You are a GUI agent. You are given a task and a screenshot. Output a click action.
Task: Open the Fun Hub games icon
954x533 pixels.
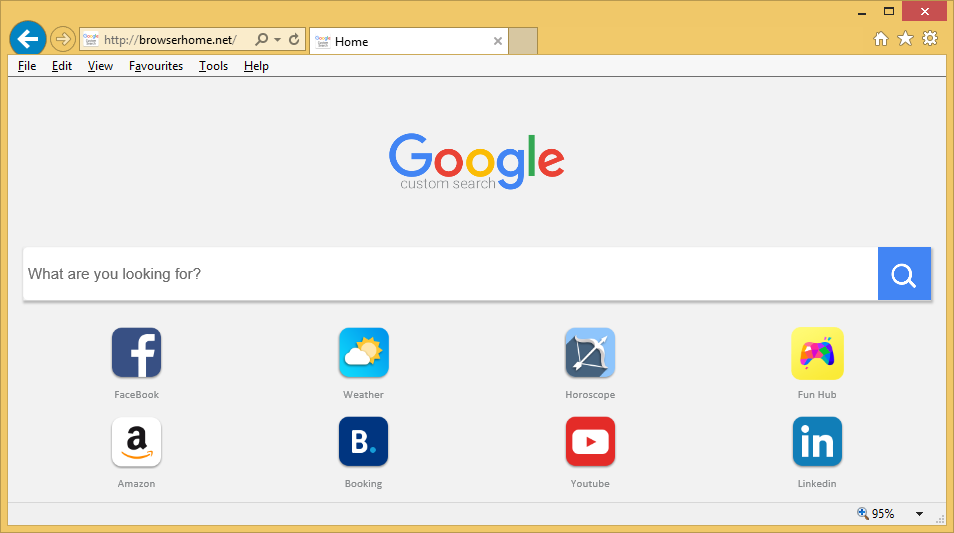tap(817, 353)
